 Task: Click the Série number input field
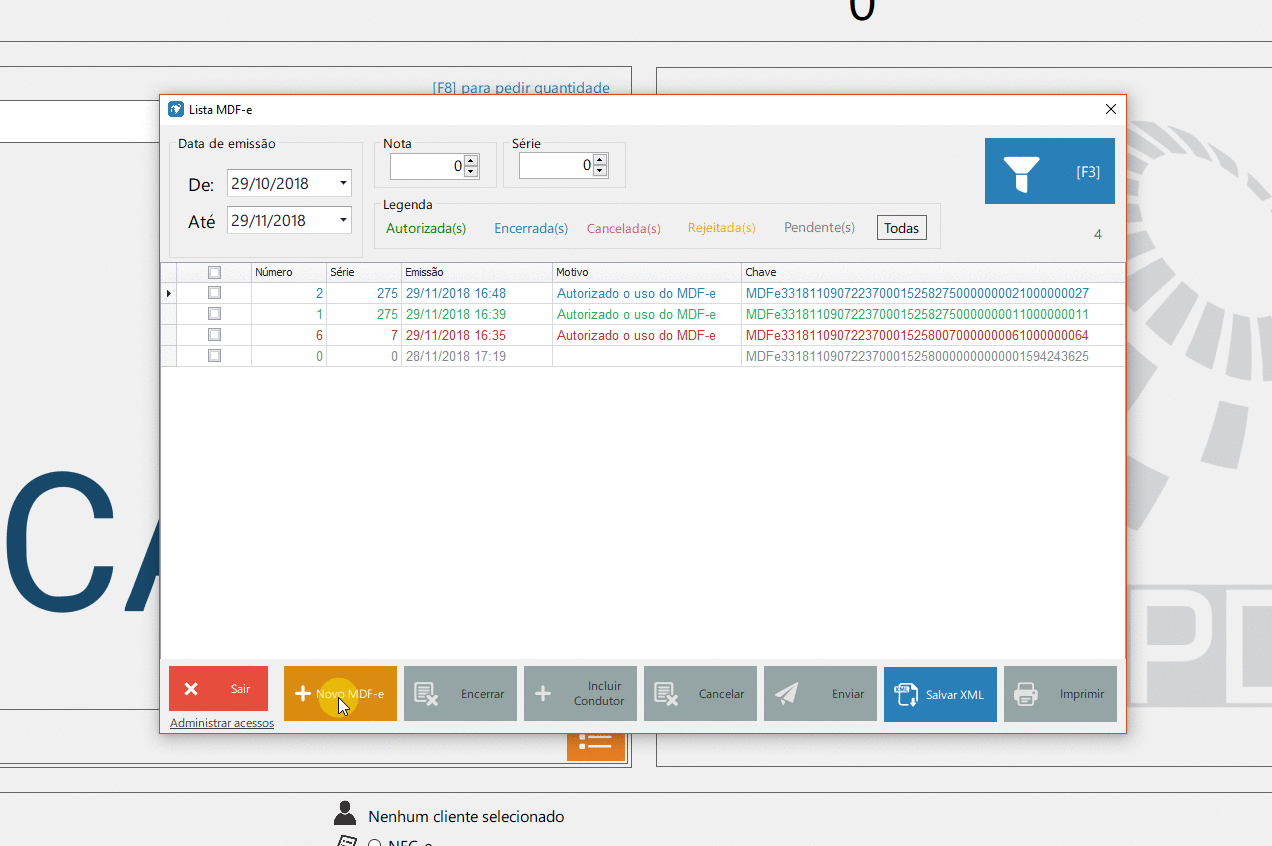click(555, 166)
